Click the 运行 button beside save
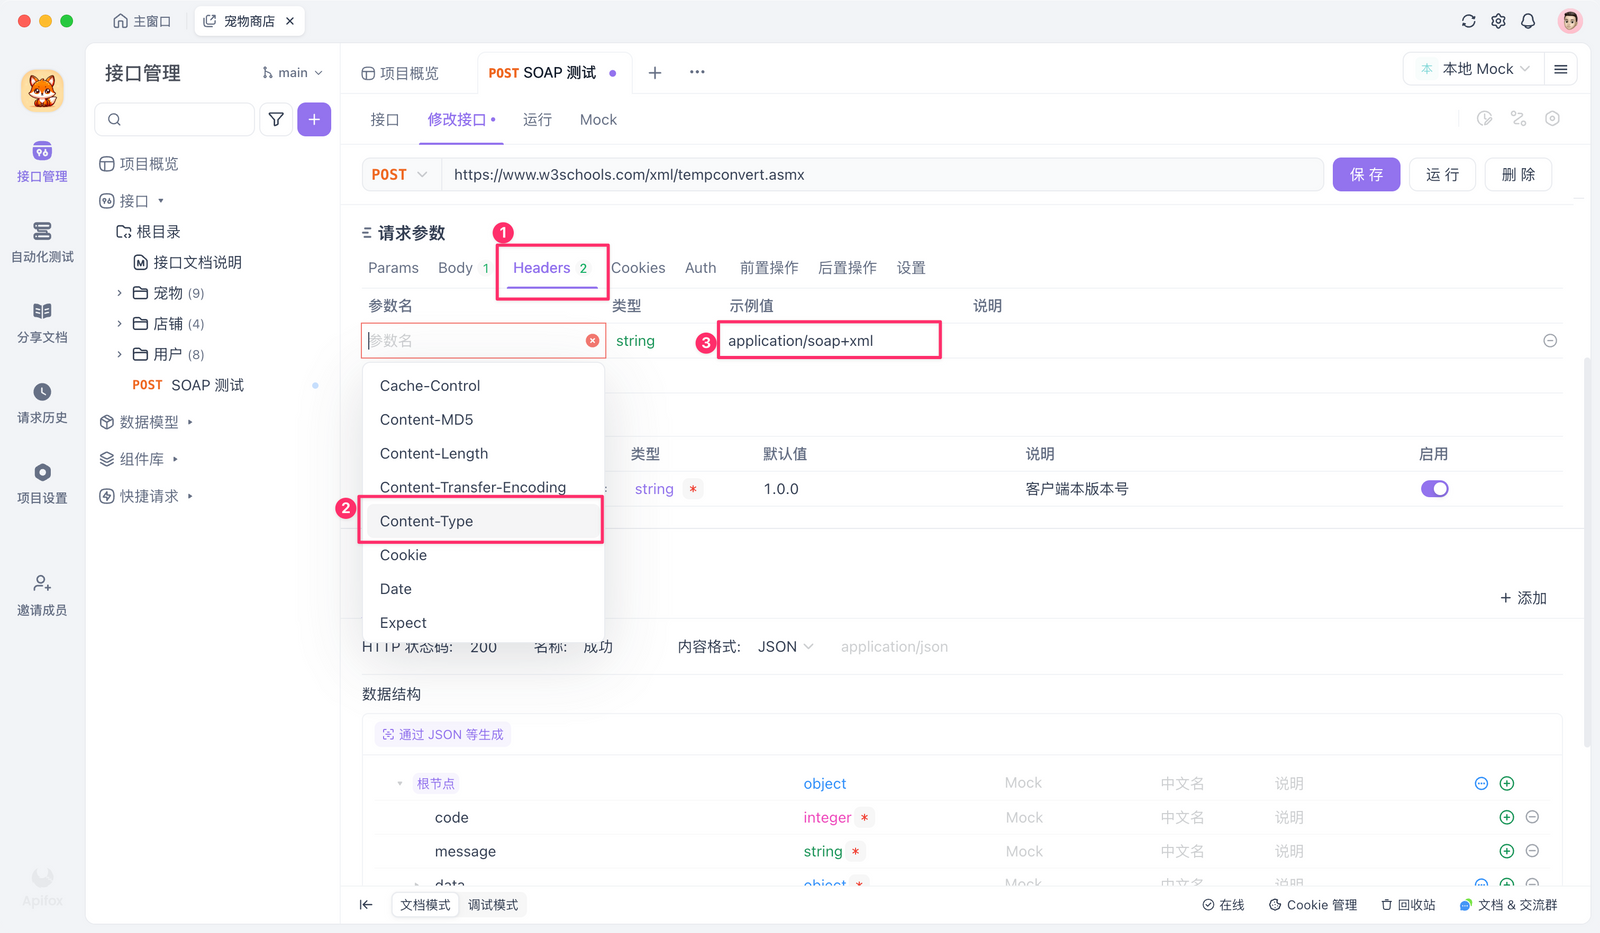 (1442, 175)
